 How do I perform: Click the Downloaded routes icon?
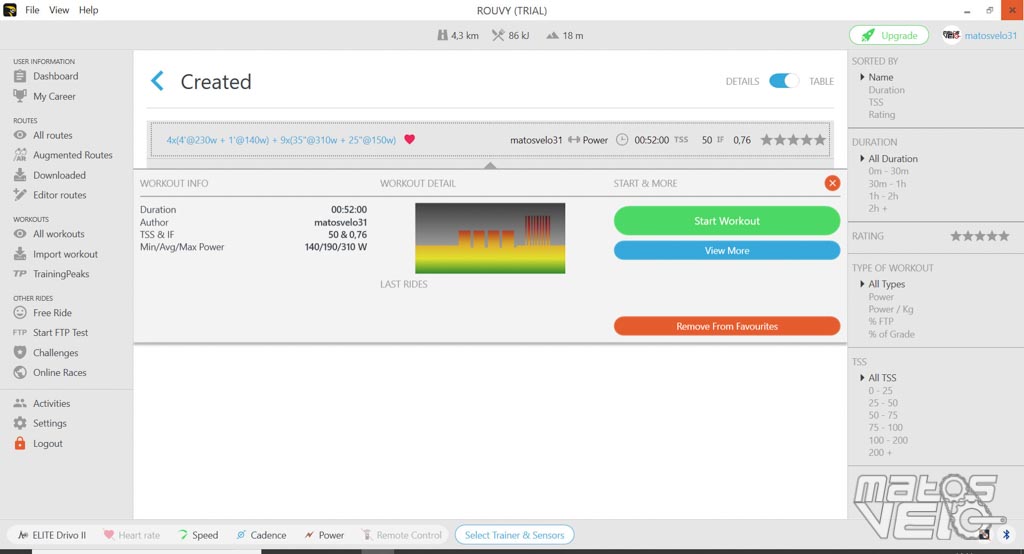click(20, 175)
